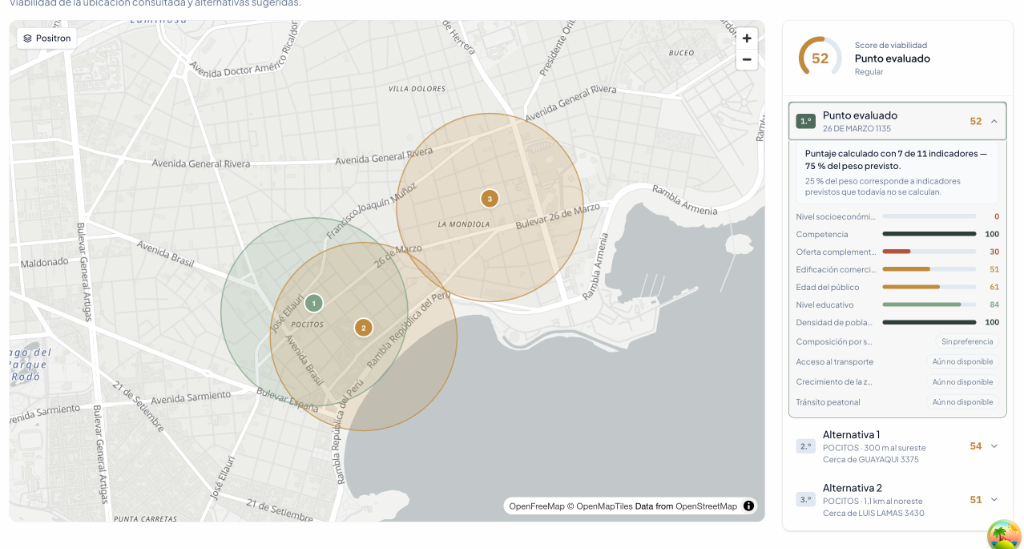Image resolution: width=1024 pixels, height=549 pixels.
Task: Click the LA MONDIOLA neighborhood map label
Action: (464, 225)
